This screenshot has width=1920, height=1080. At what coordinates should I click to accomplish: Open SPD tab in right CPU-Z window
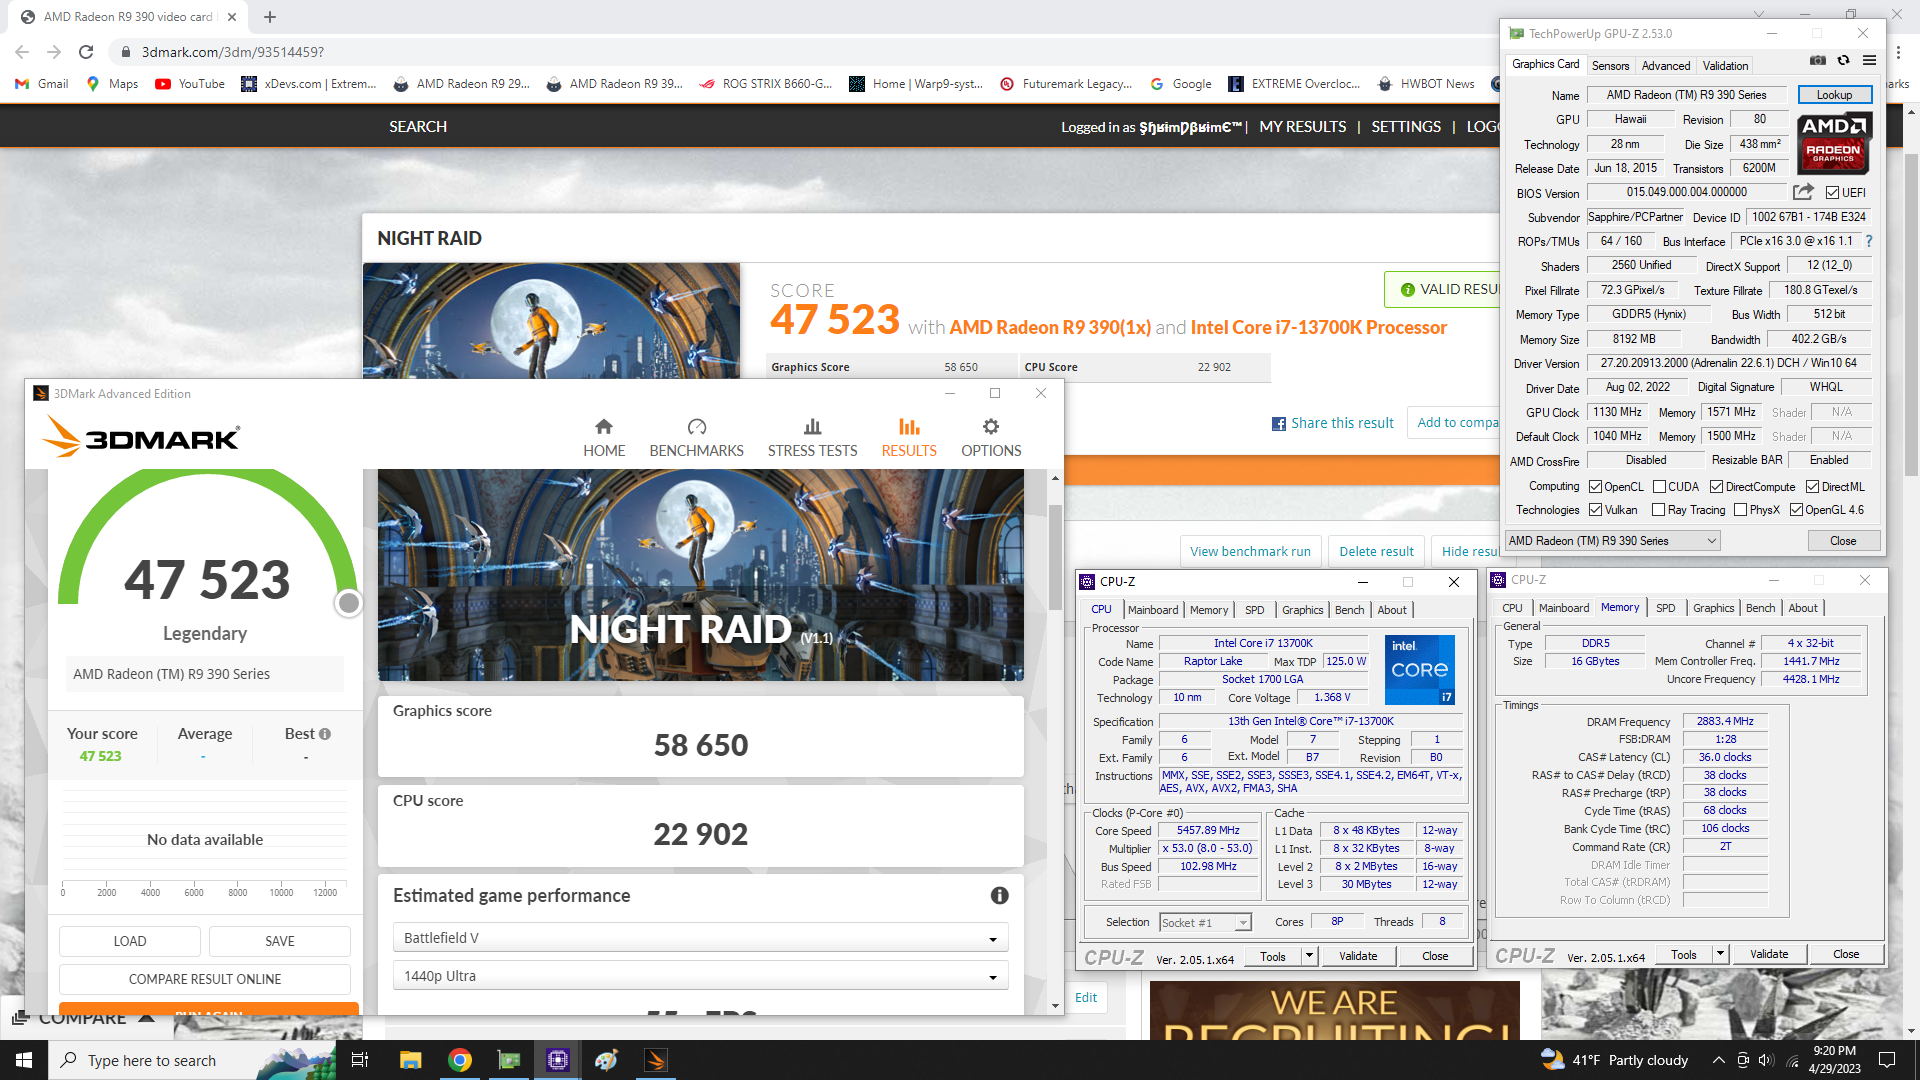pyautogui.click(x=1665, y=608)
